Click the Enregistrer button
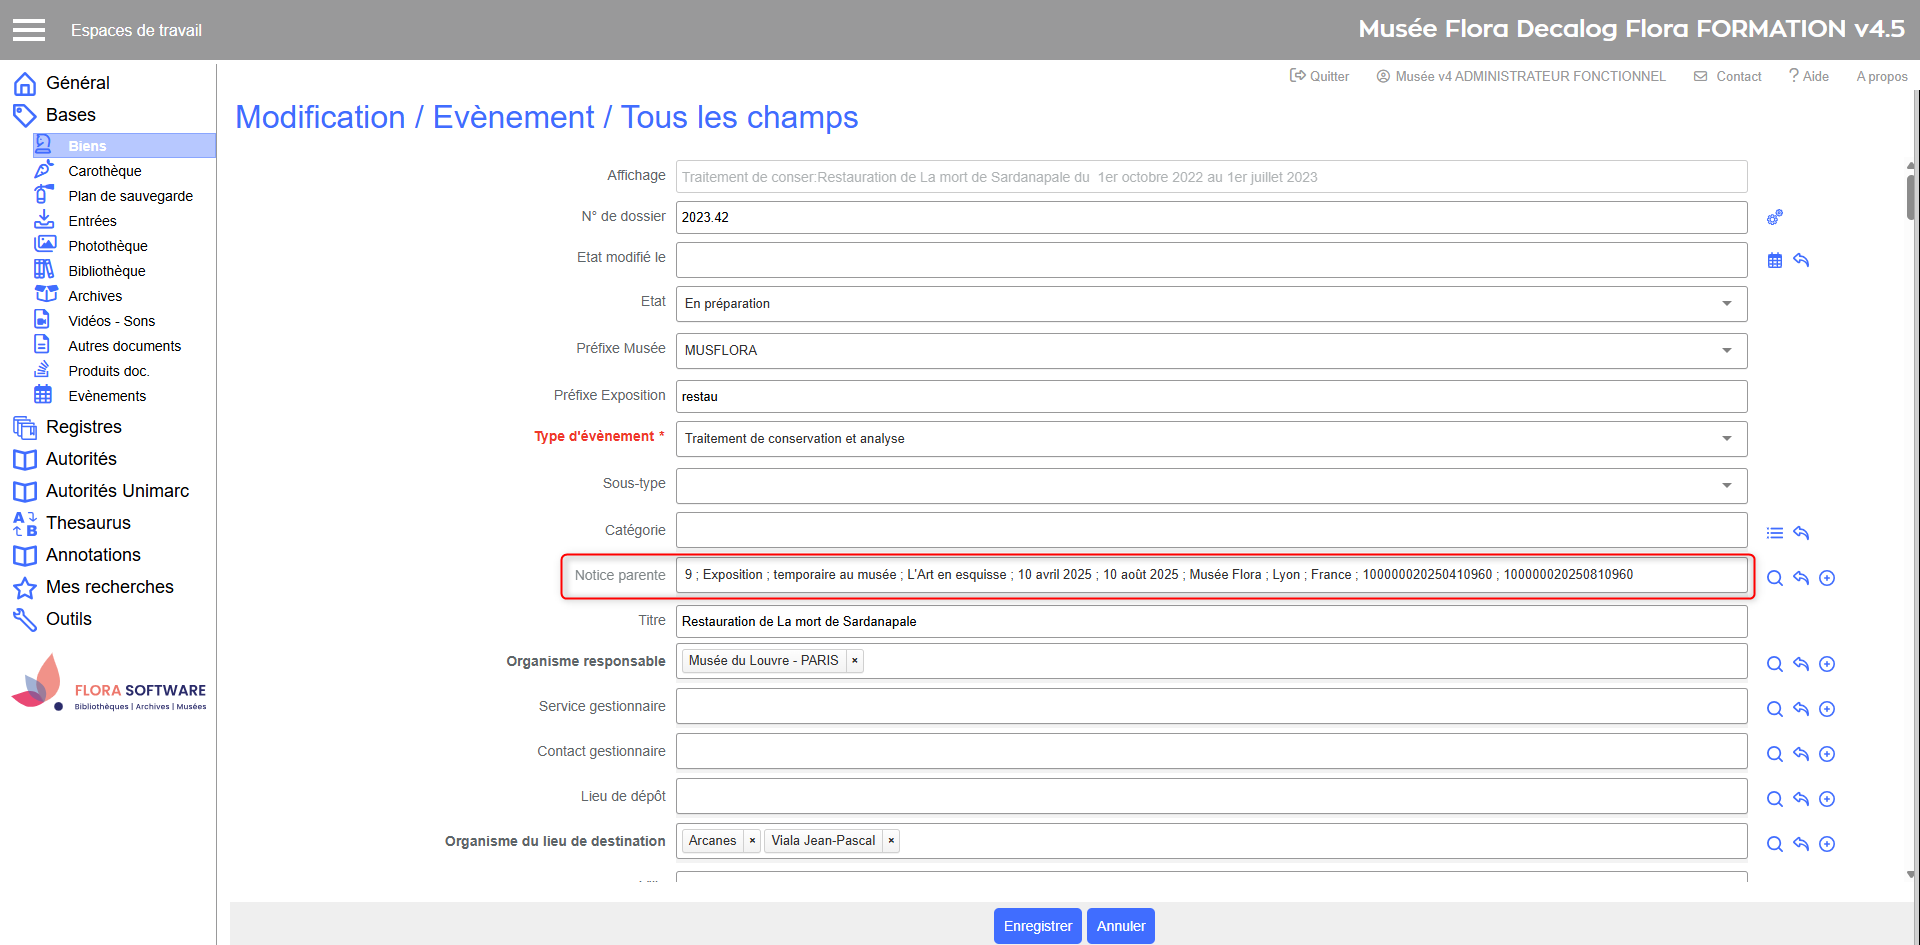 (1037, 926)
